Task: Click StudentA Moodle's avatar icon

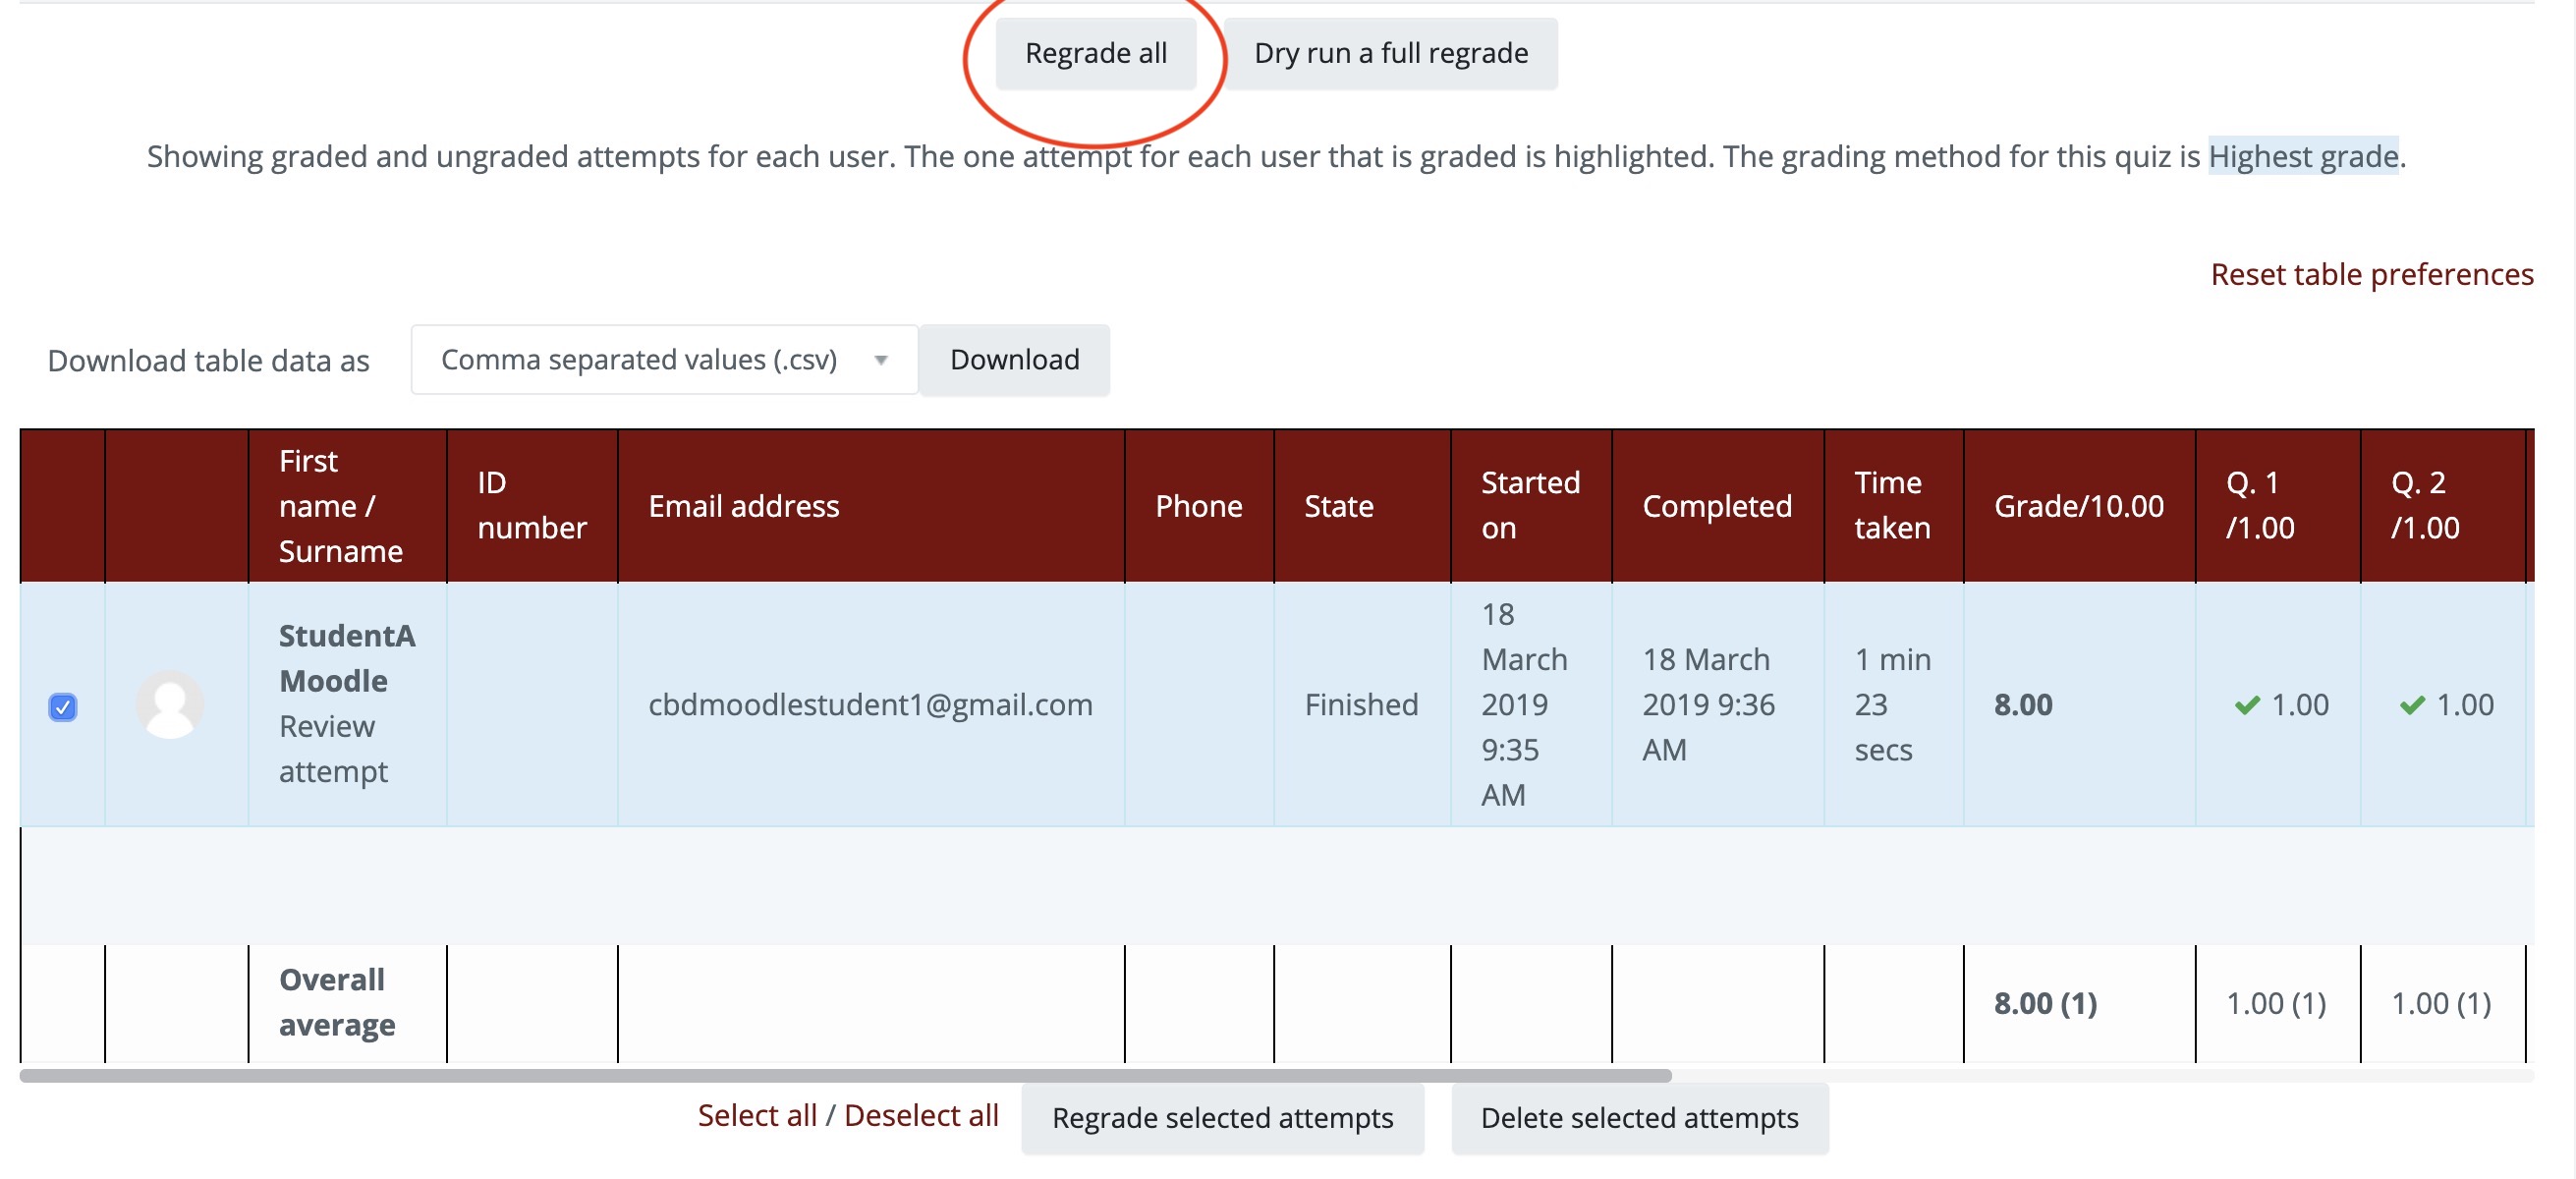Action: point(169,705)
